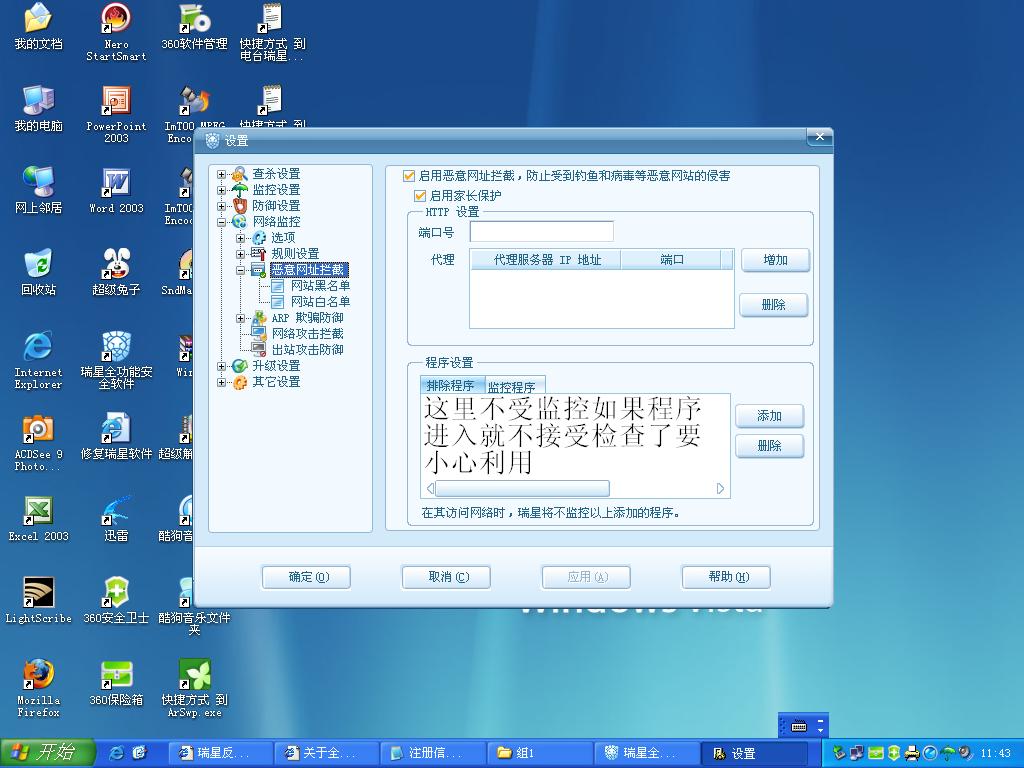Click the 升级设置 icon in tree
Screen dimensions: 1024x768
click(x=239, y=366)
